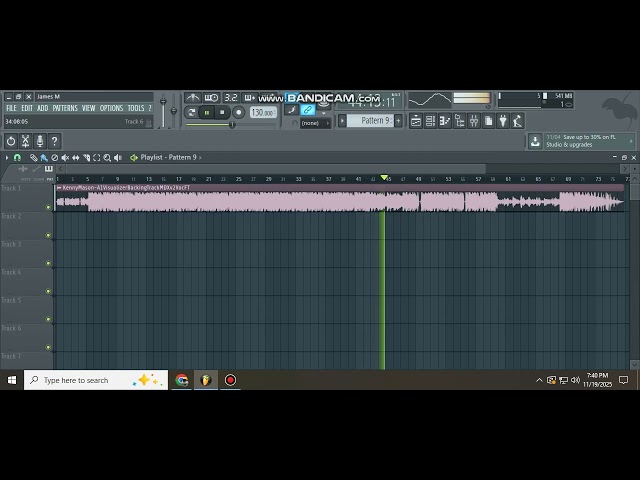The image size is (640, 480).
Task: Open the pattern selector arrow before Pattern 9
Action: click(x=342, y=121)
